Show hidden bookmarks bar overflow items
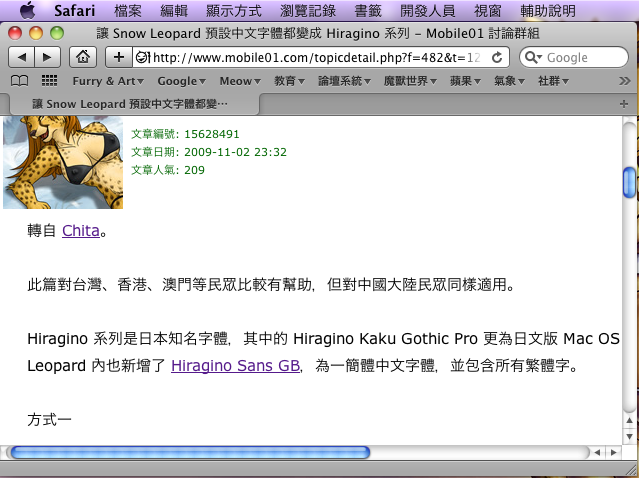Image resolution: width=639 pixels, height=478 pixels. pyautogui.click(x=624, y=81)
